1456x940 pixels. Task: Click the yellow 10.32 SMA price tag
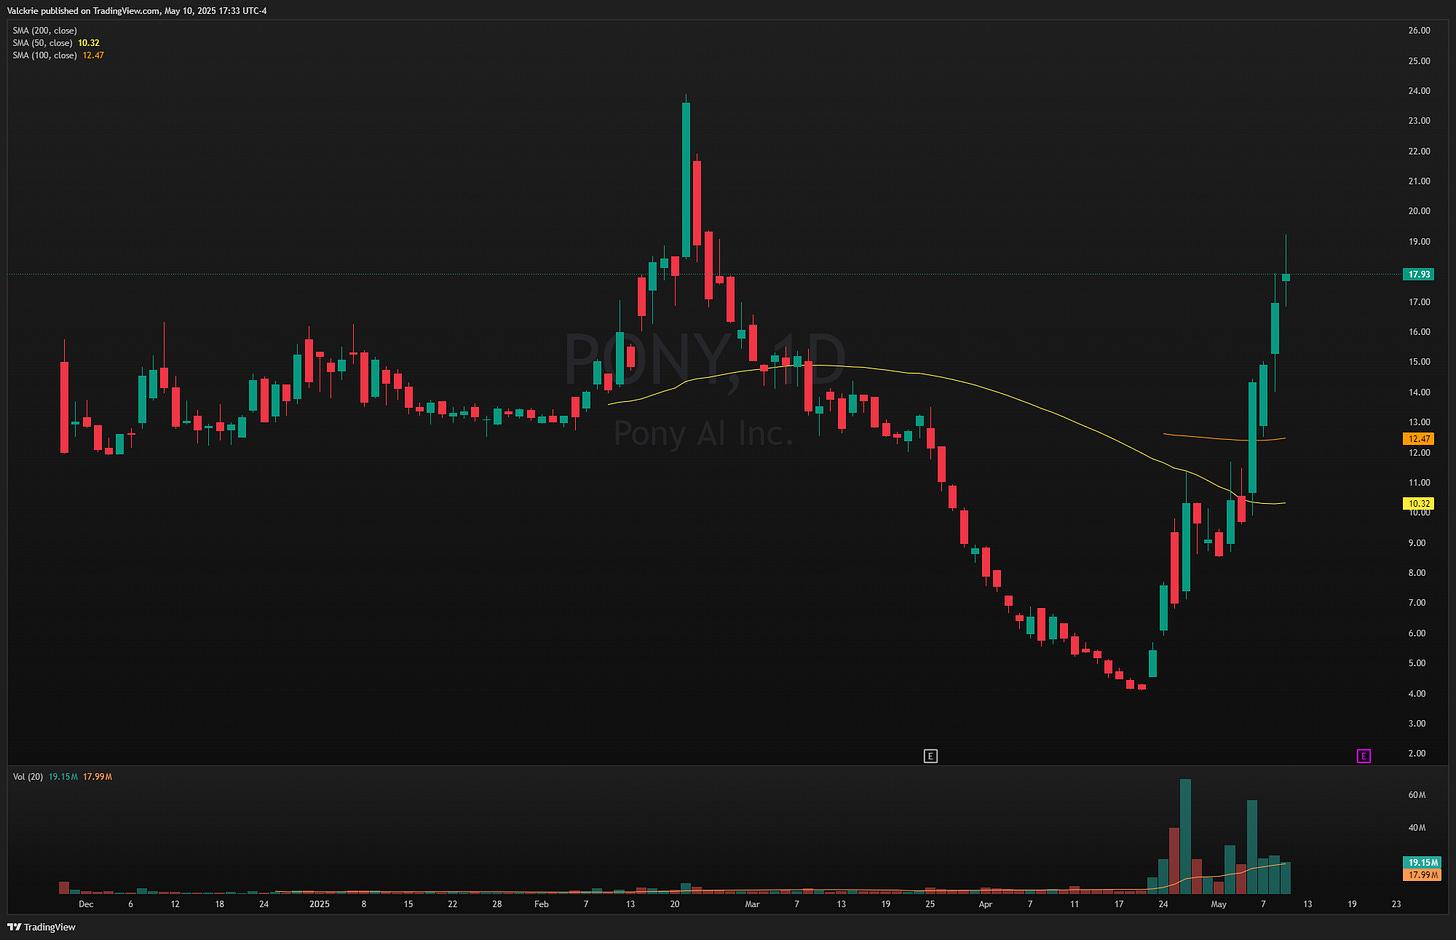(x=1419, y=504)
